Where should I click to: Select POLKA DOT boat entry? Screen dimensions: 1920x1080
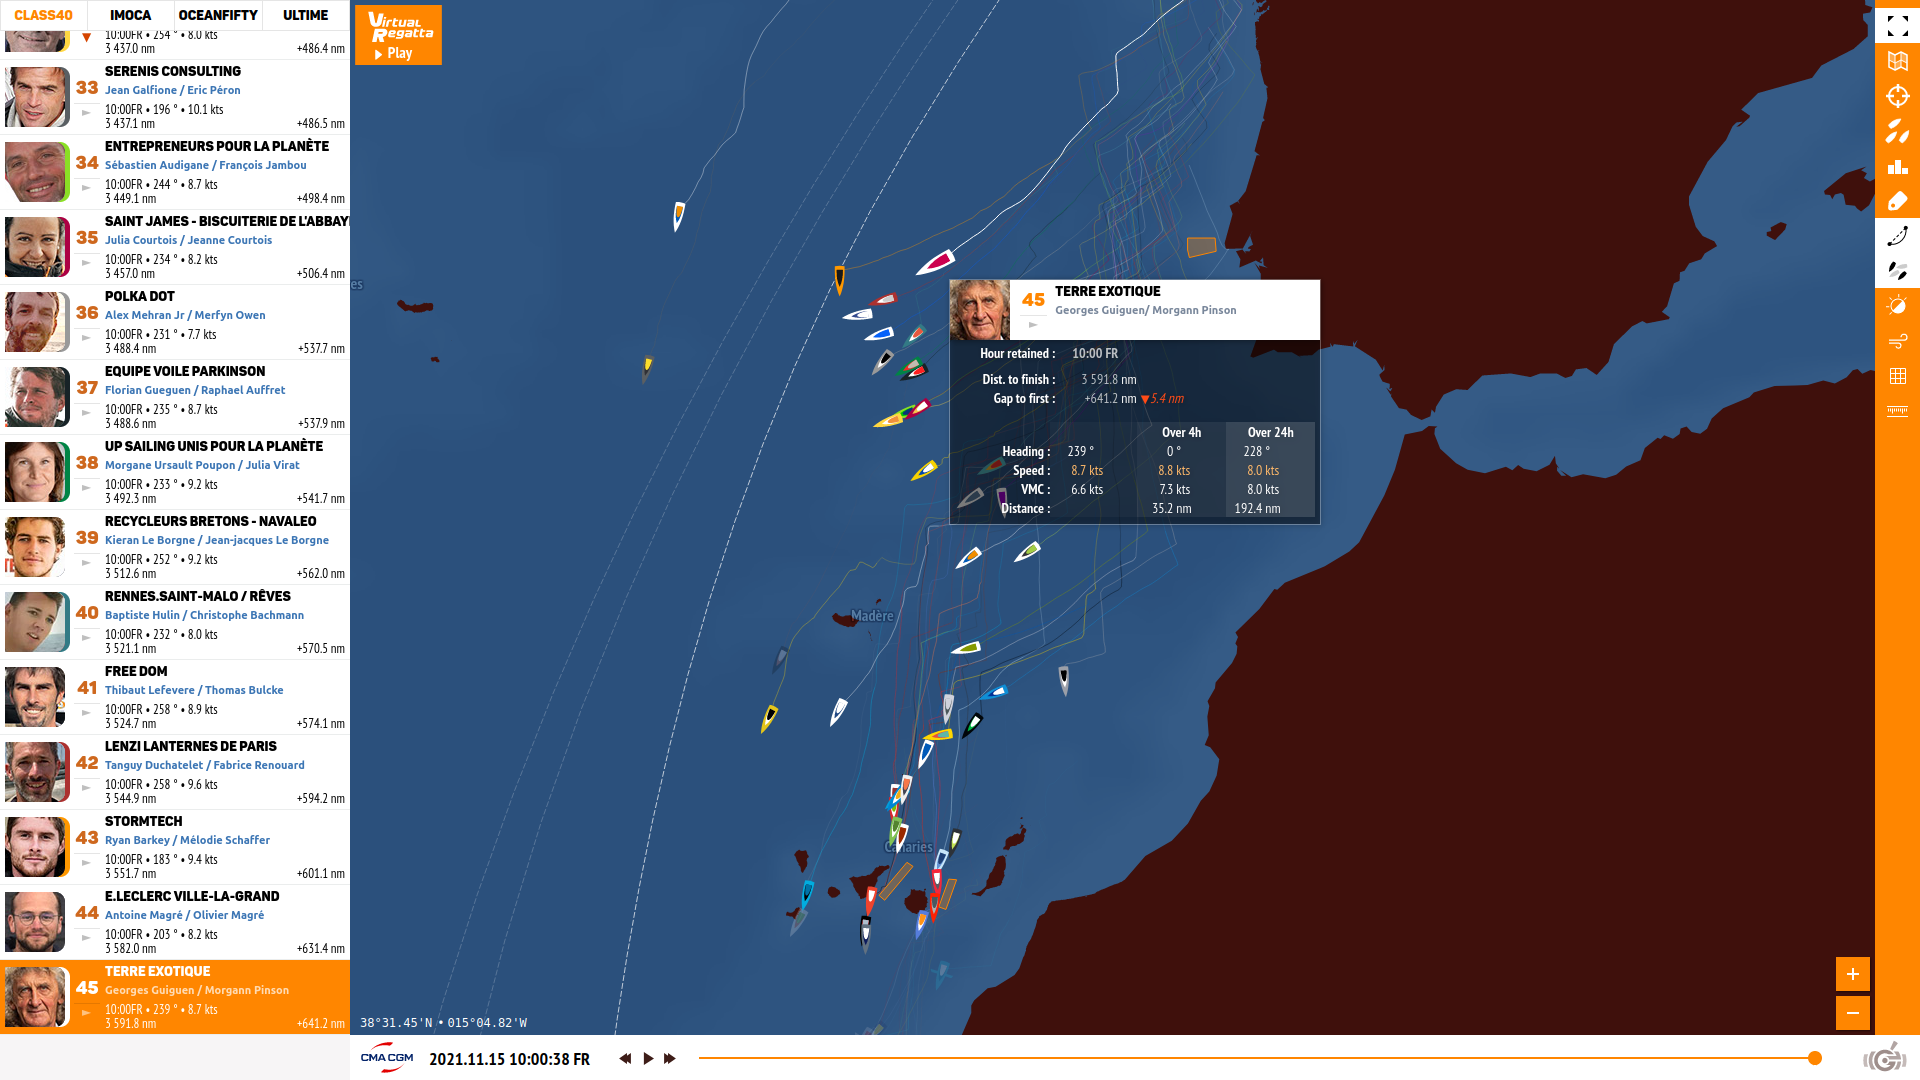click(175, 322)
